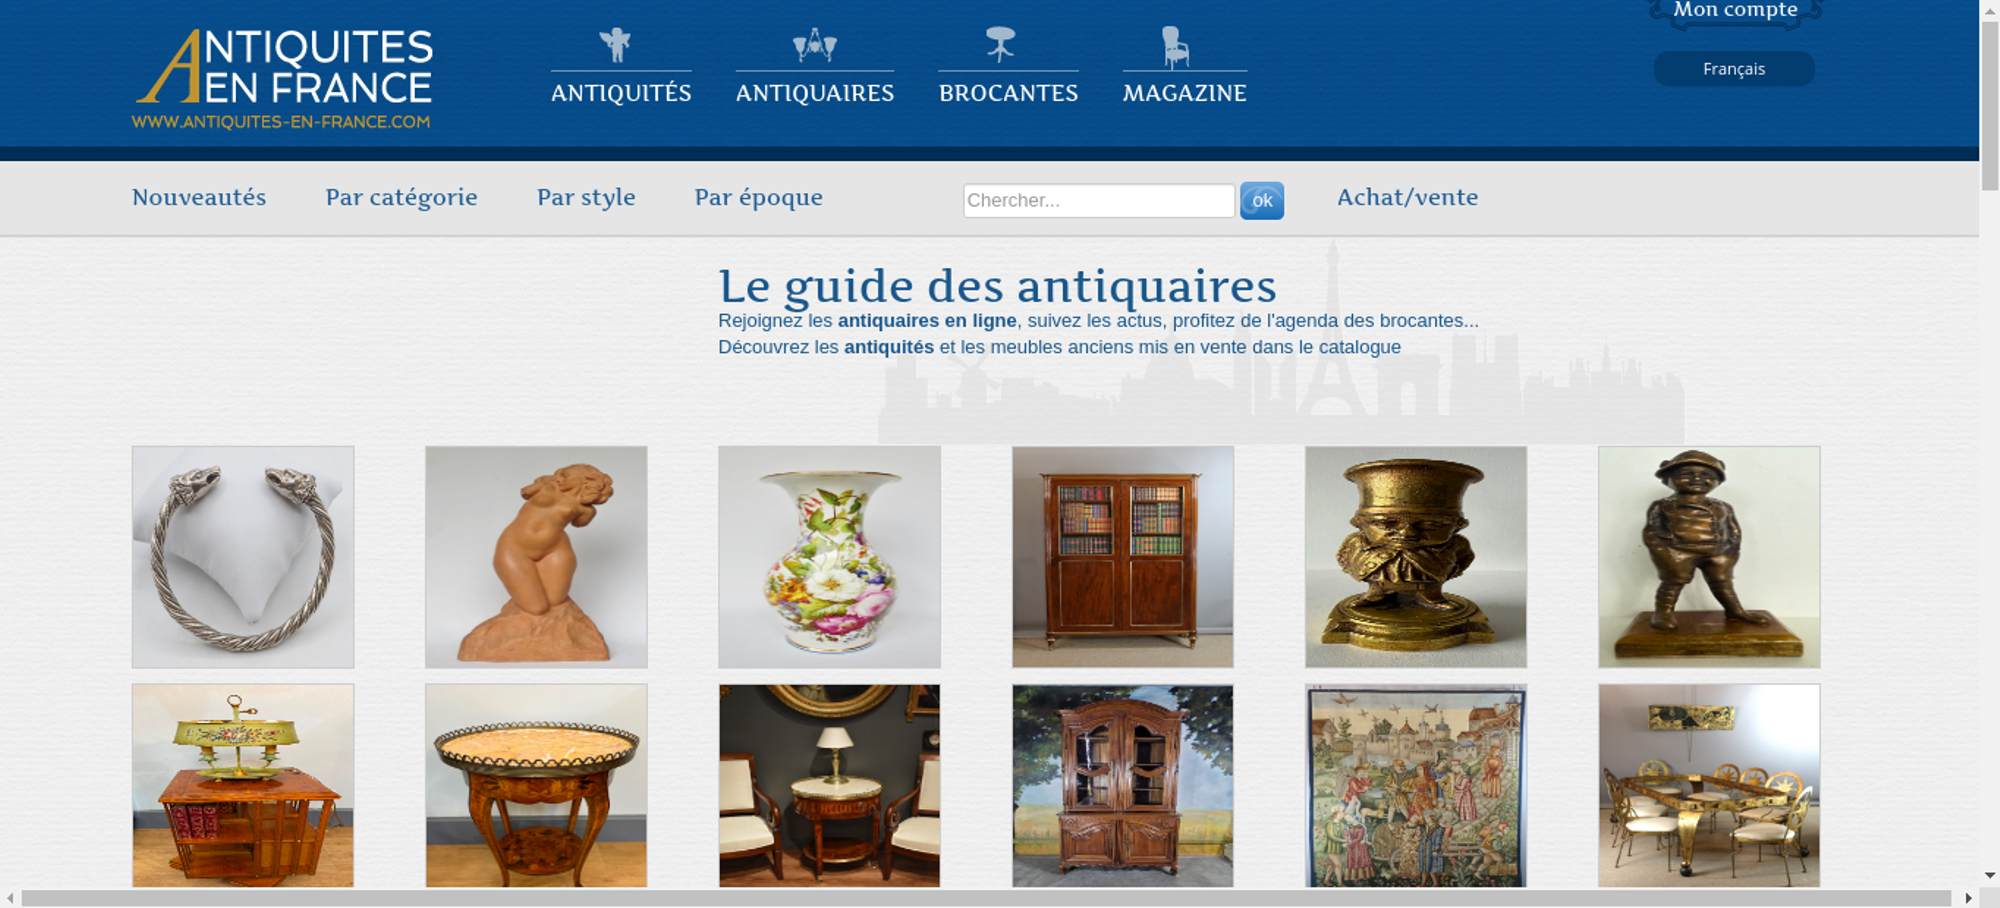Viewport: 2000px width, 908px height.
Task: Click the chandelier icon above Antiquaires
Action: [x=815, y=45]
